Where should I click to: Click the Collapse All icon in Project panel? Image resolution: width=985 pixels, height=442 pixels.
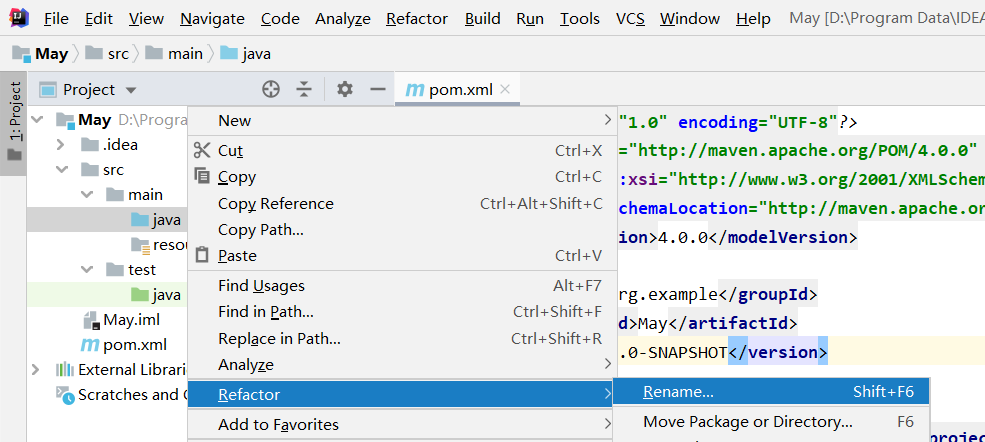click(304, 89)
